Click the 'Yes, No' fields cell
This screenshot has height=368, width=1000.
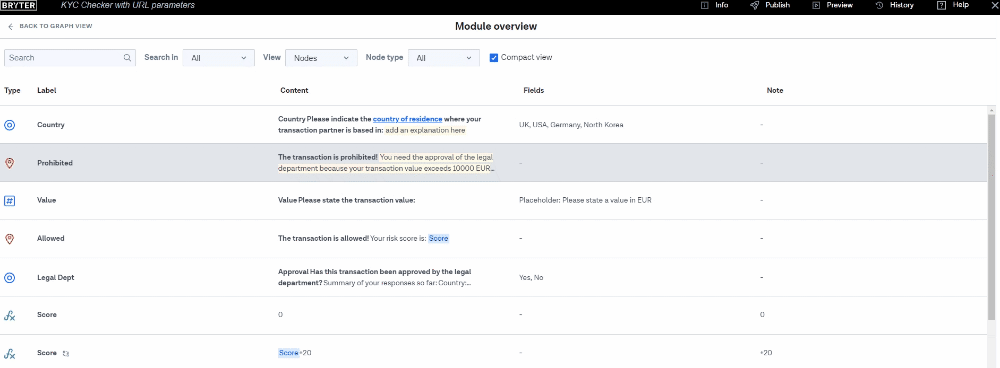tap(531, 278)
